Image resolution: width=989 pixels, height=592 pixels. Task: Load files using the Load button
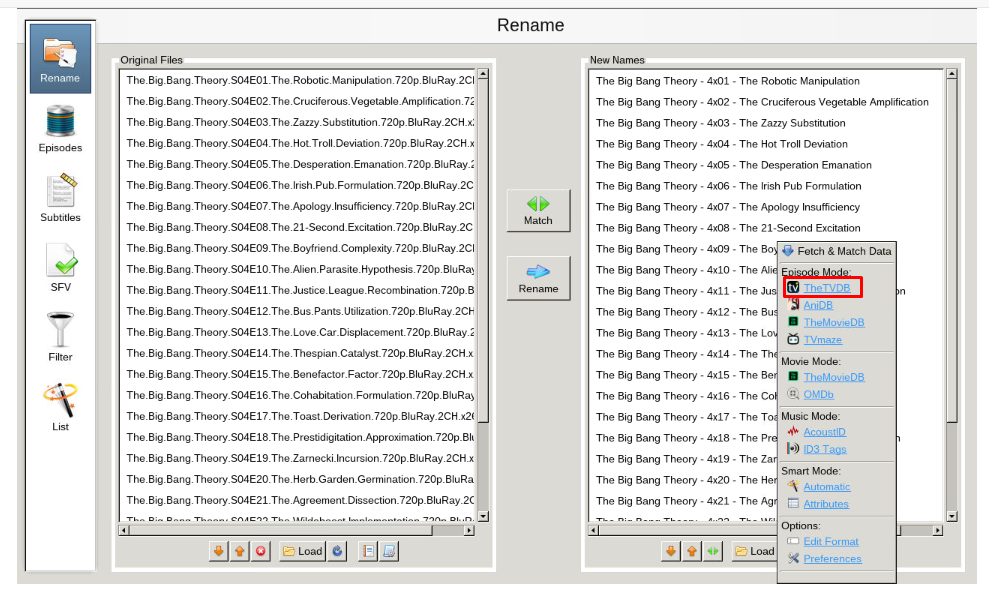click(x=301, y=551)
